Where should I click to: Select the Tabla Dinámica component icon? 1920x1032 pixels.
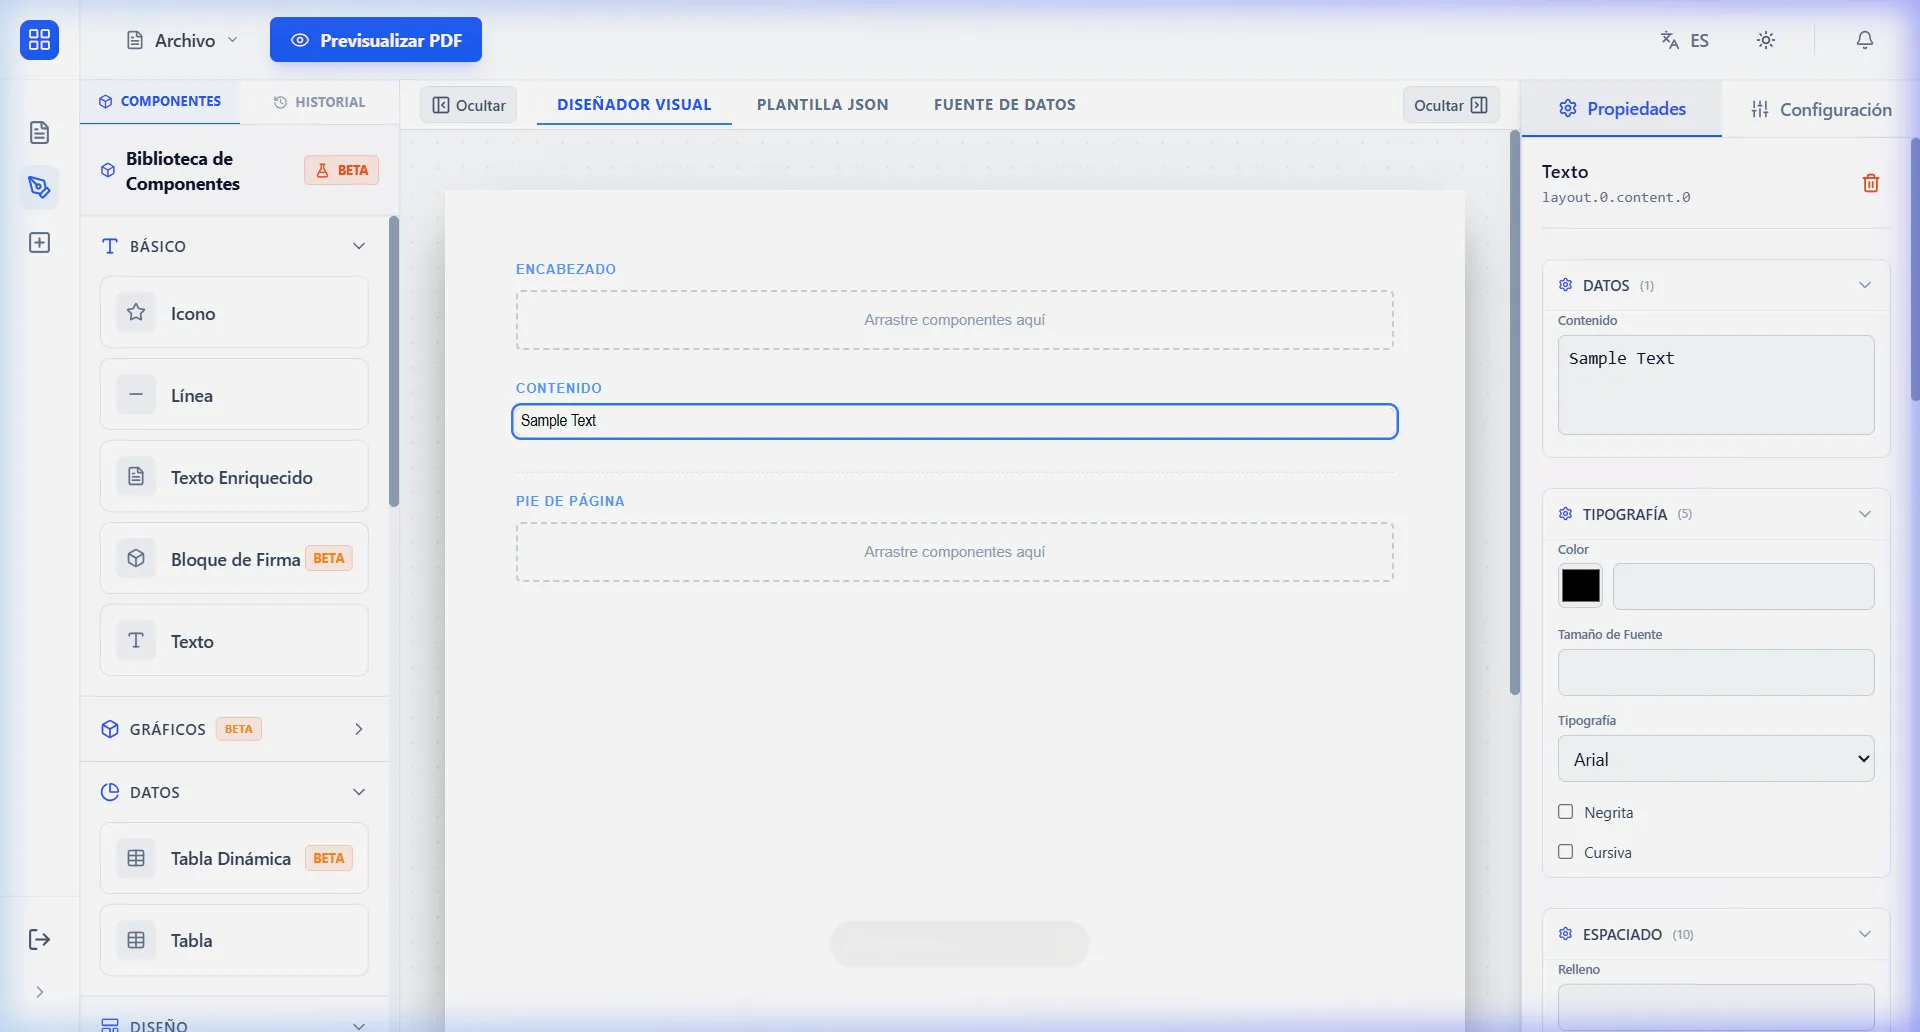(x=136, y=858)
